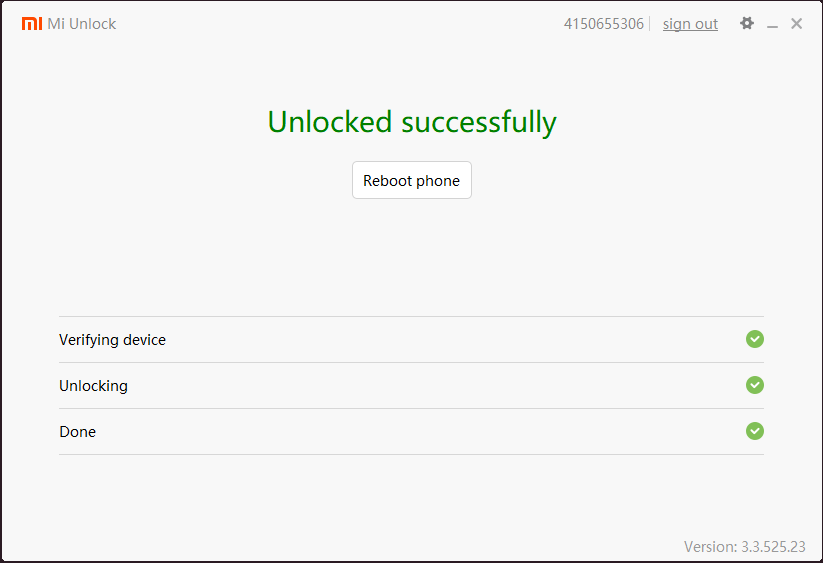
Task: Click the "Unlocked successfully" heading
Action: (x=411, y=122)
